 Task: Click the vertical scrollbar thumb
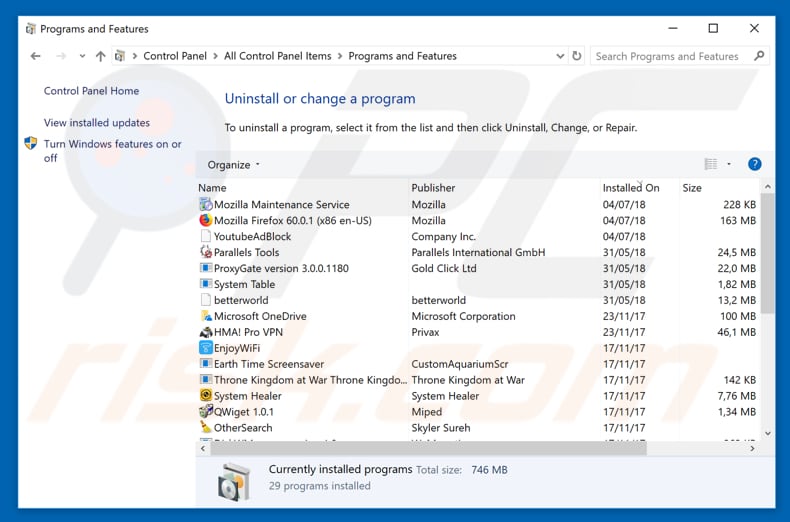[767, 253]
